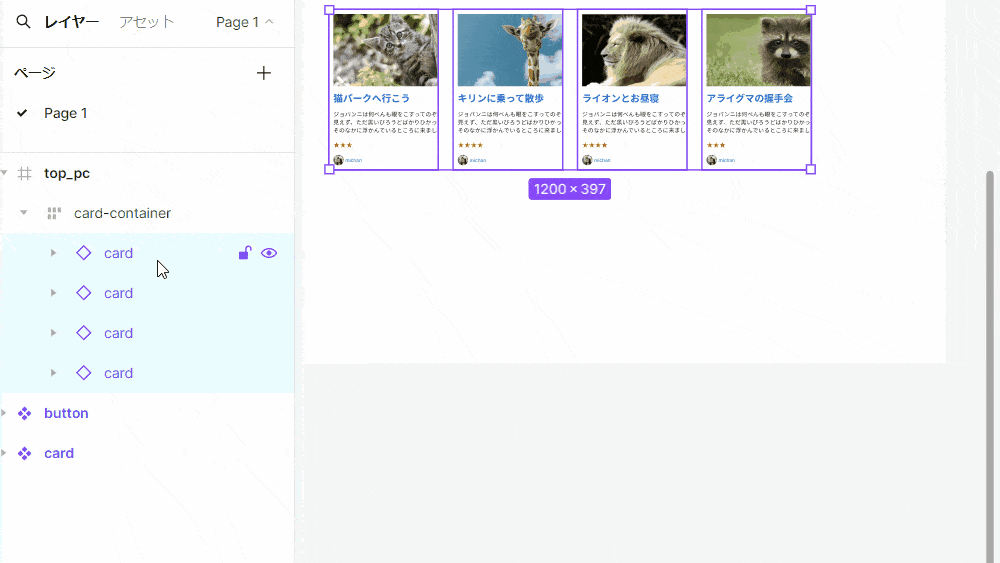Hide the first card layer with eye icon
This screenshot has height=563, width=1000.
pos(269,253)
